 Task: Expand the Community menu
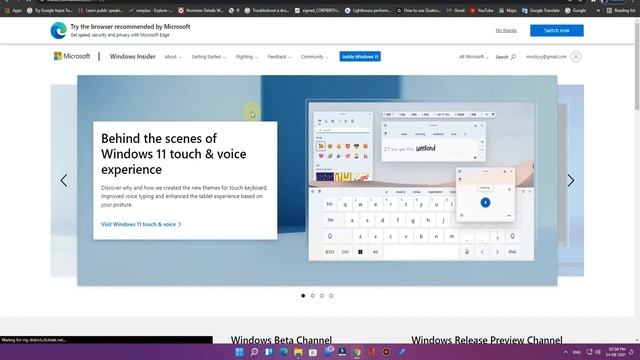click(x=314, y=57)
